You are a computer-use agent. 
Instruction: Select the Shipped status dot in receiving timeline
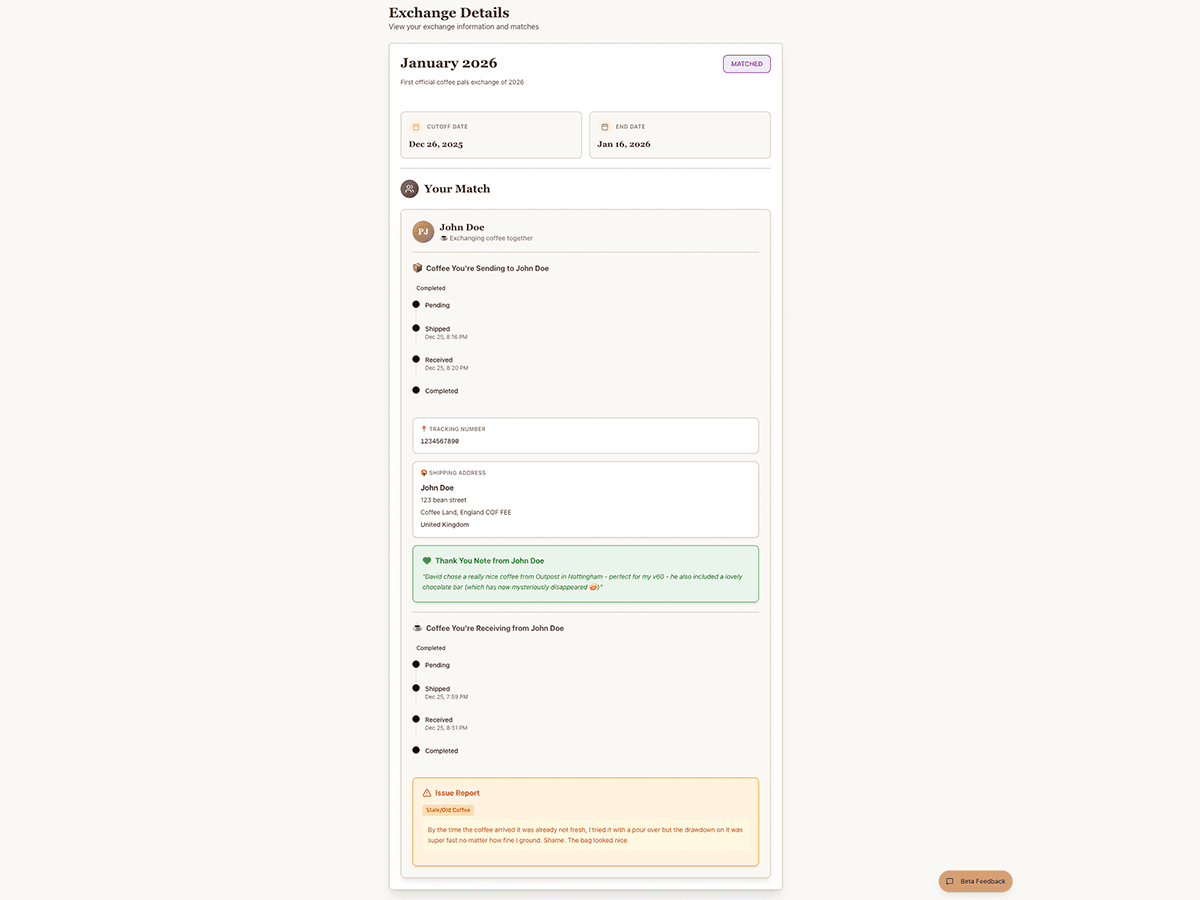click(x=416, y=687)
